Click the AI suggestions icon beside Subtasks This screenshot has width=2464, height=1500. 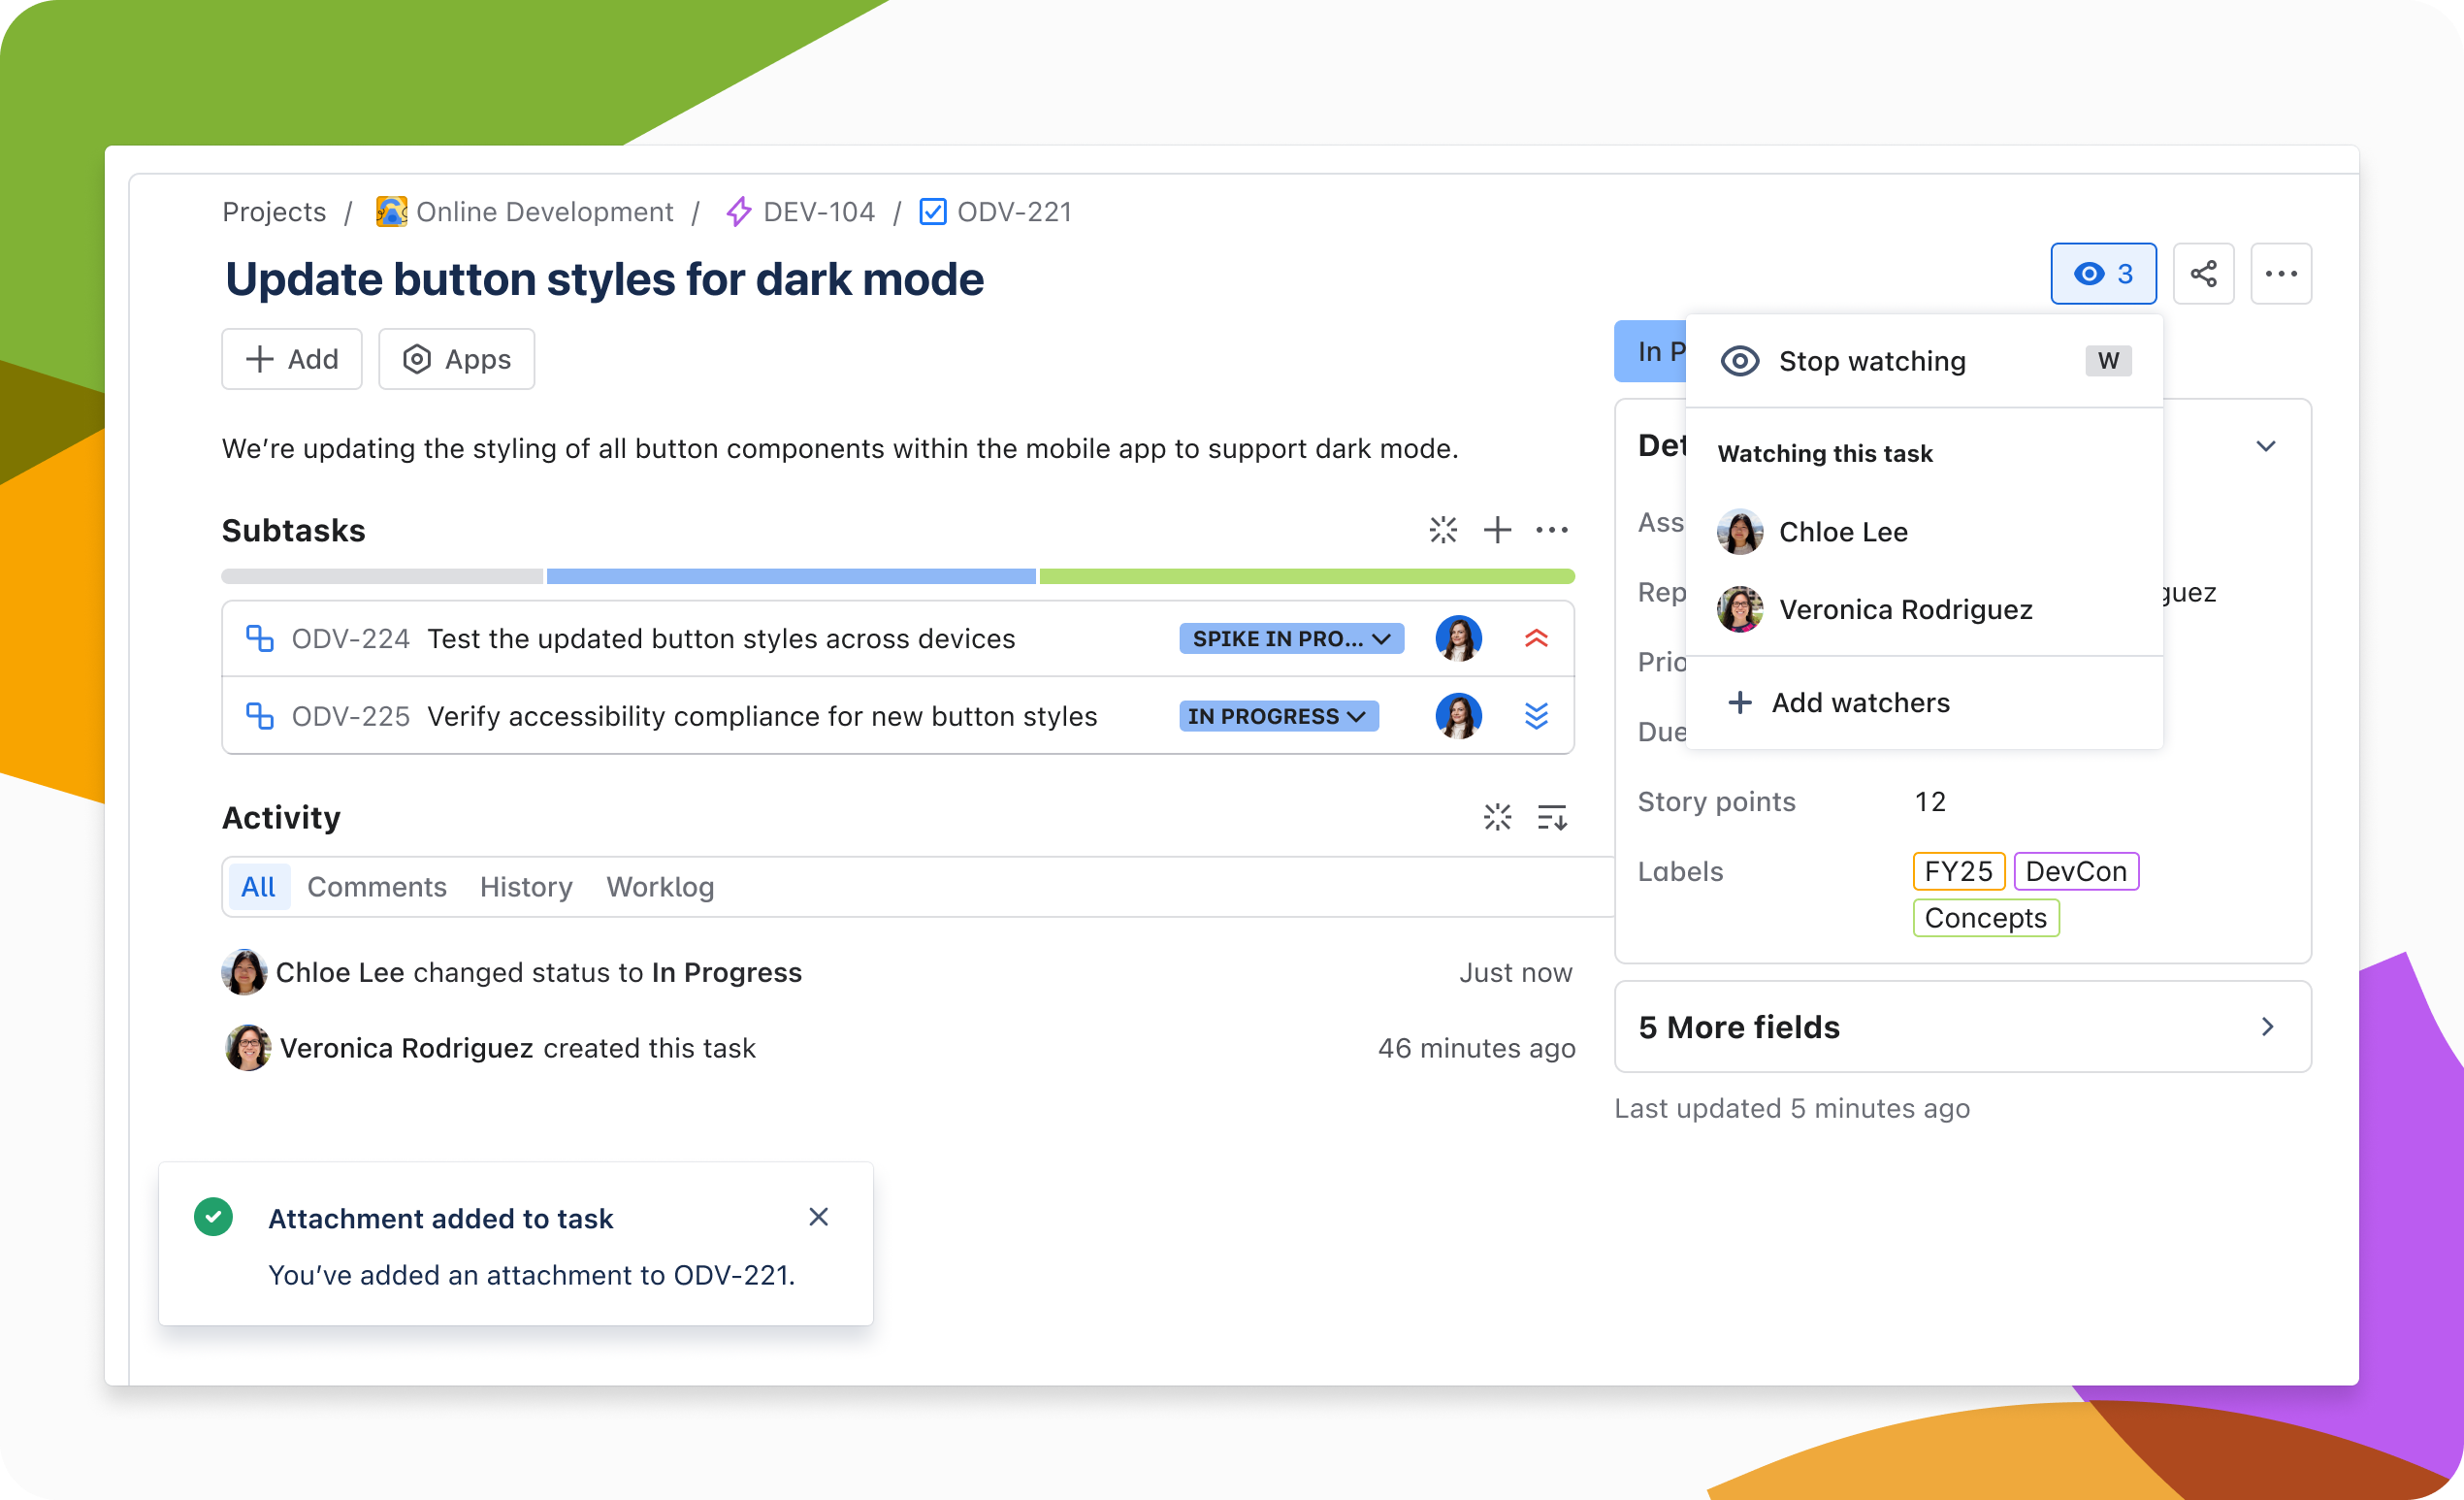coord(1444,530)
